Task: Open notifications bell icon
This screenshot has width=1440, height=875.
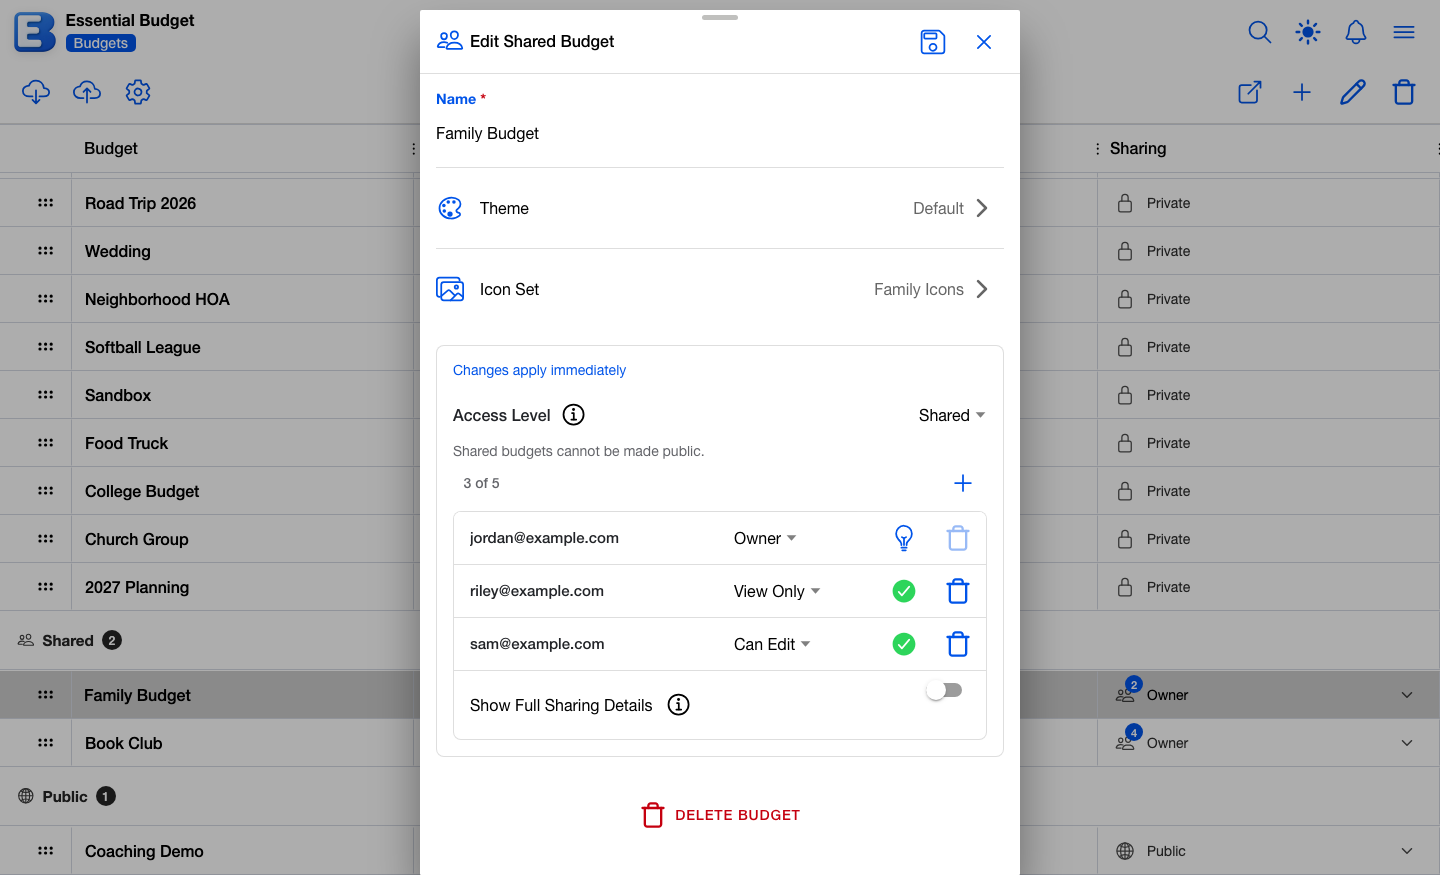Action: (1356, 32)
